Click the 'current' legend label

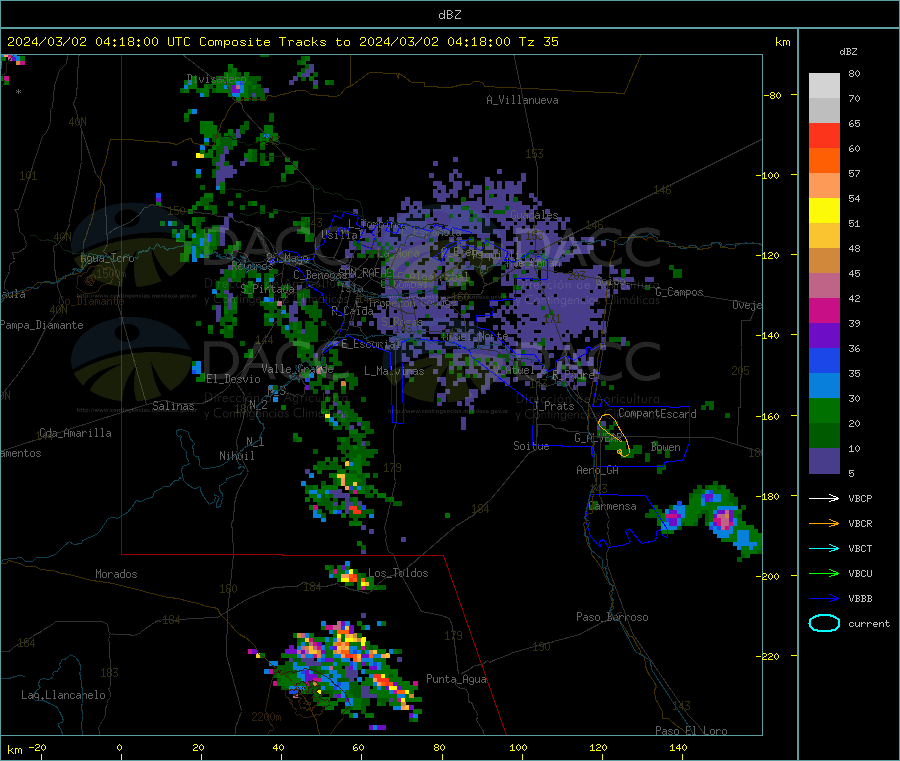869,624
